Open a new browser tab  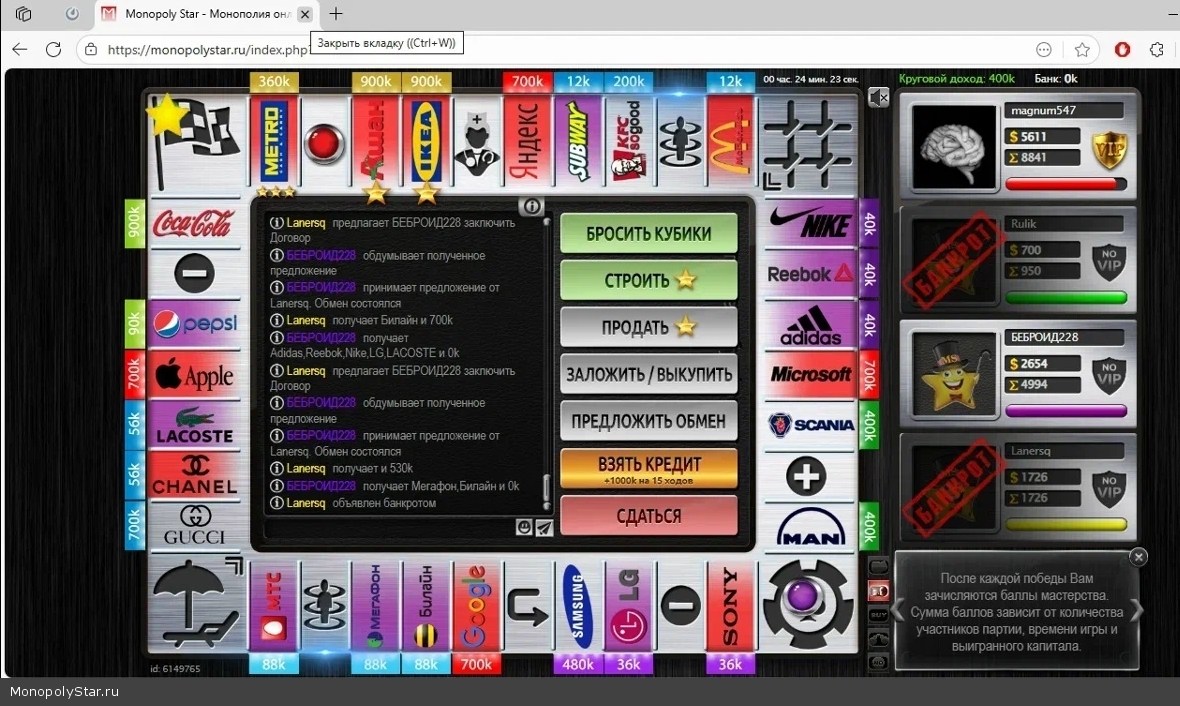coord(336,14)
